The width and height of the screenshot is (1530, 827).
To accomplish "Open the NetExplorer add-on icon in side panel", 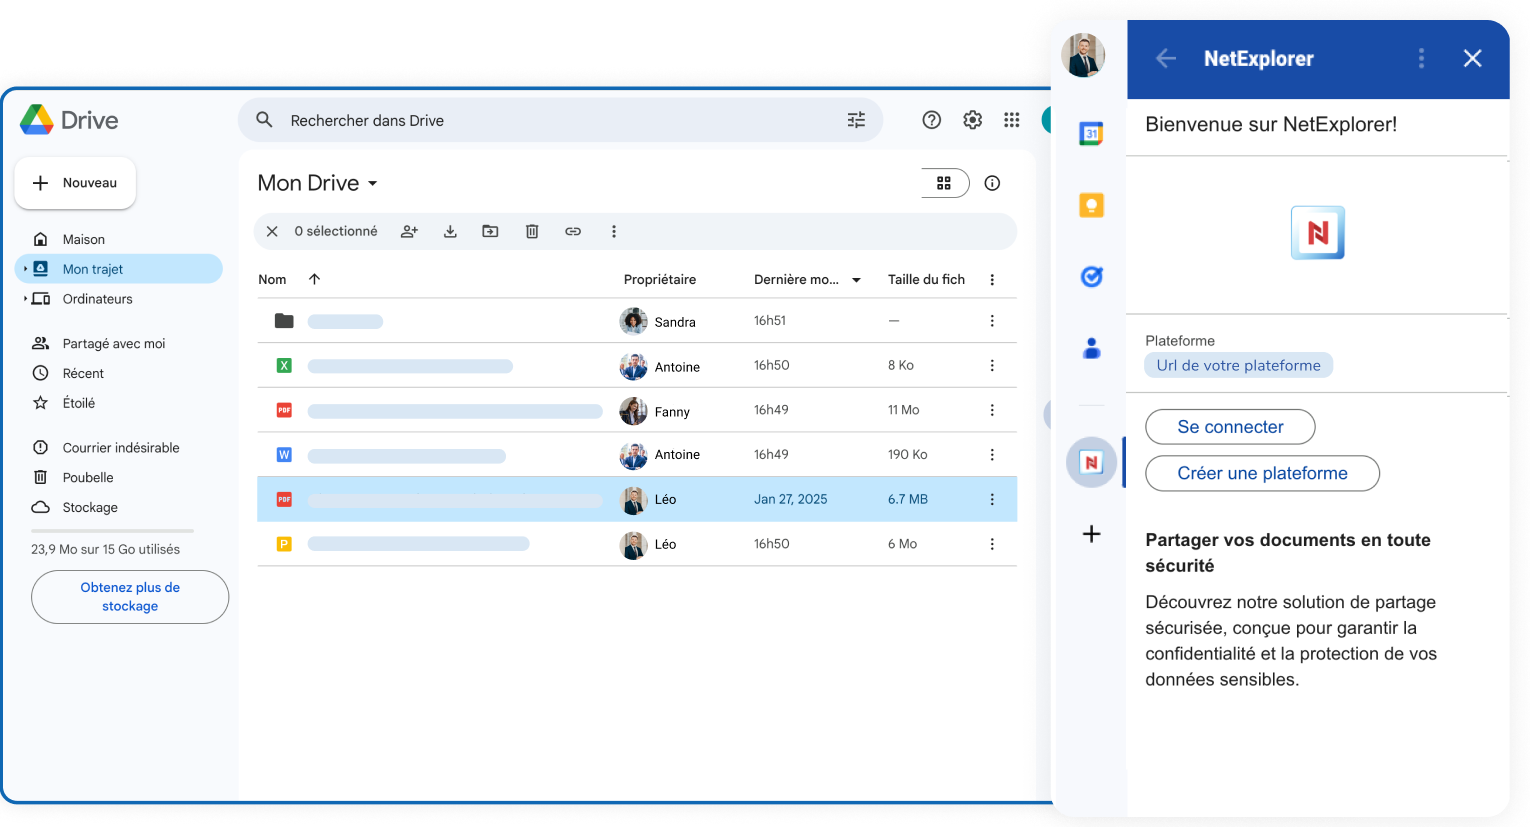I will coord(1091,462).
